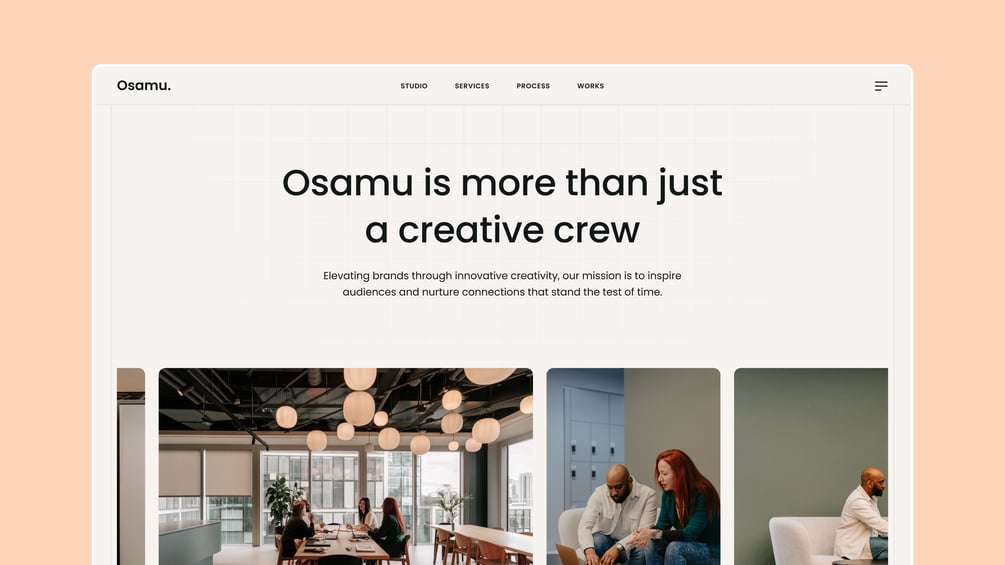Go to the STUDIO nav item

coord(414,86)
